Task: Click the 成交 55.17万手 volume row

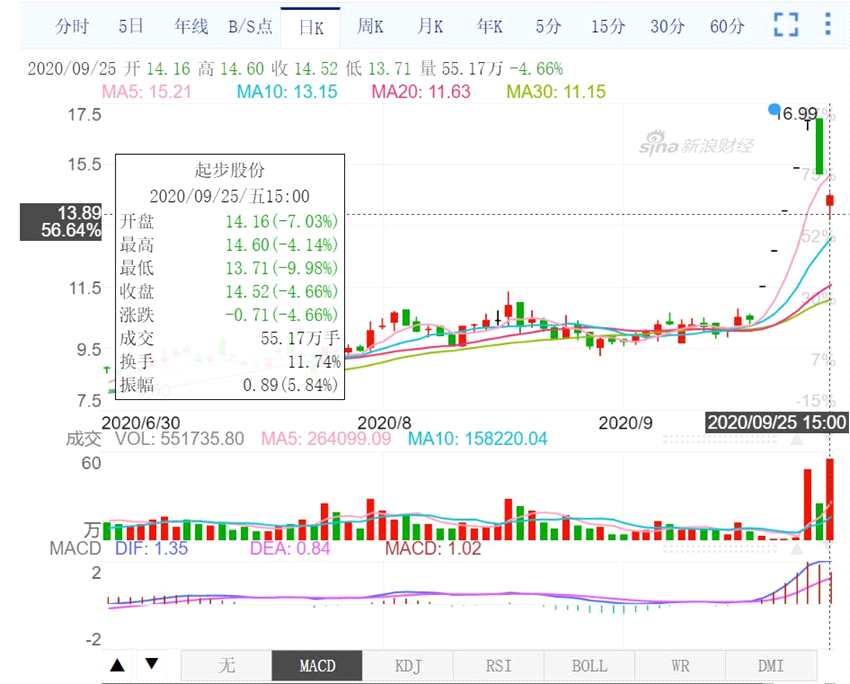Action: (x=230, y=338)
